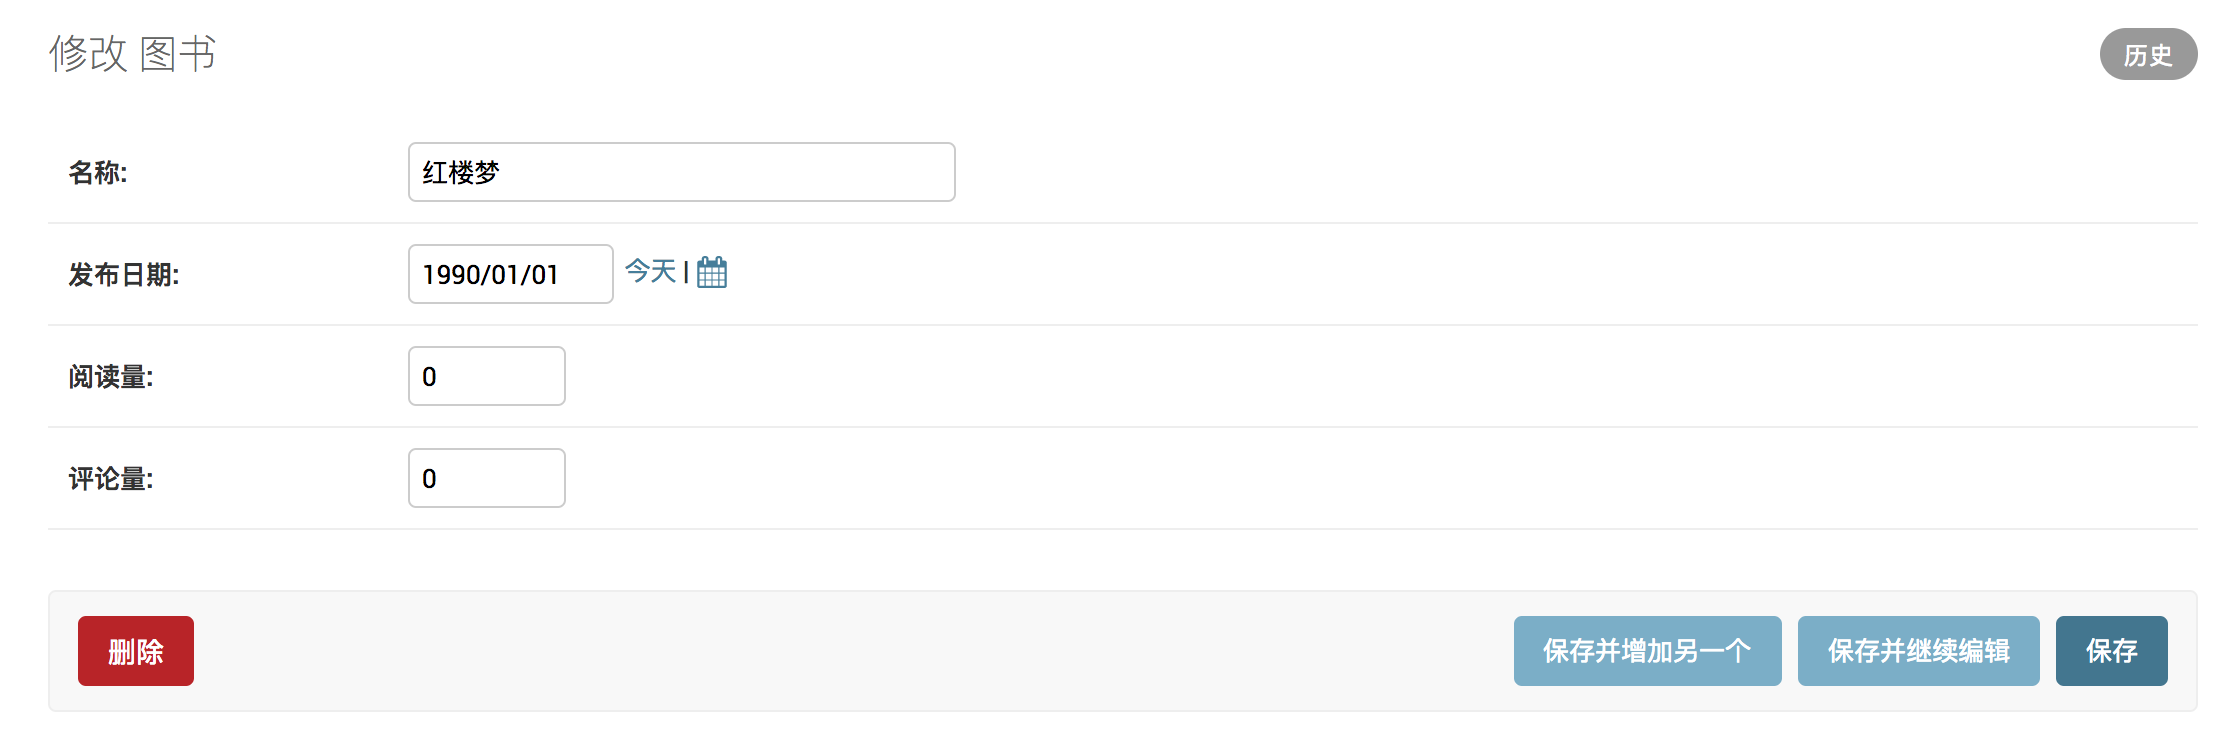Viewport: 2234px width, 734px height.
Task: Click the 评论量 field label
Action: pyautogui.click(x=110, y=479)
